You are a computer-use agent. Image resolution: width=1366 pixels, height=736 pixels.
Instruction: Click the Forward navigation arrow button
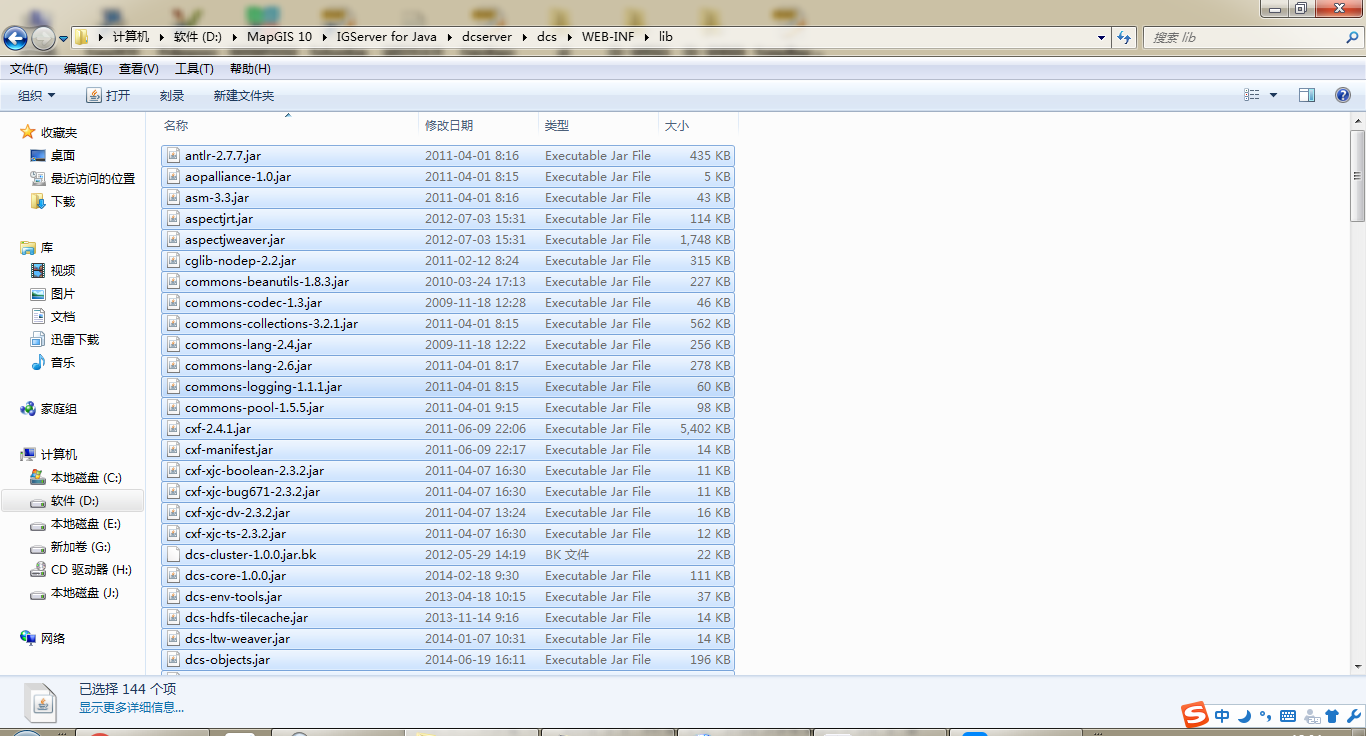pyautogui.click(x=44, y=38)
